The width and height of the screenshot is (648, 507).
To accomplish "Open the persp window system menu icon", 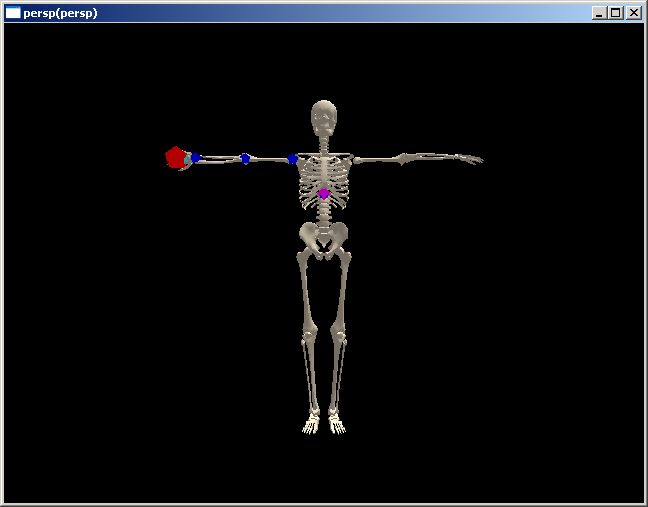I will (13, 13).
